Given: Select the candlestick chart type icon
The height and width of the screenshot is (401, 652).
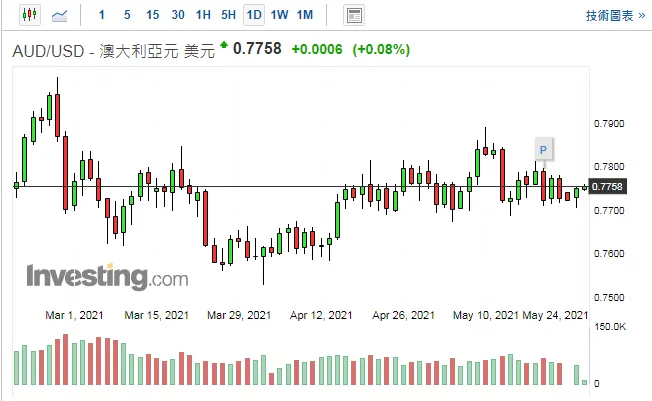Looking at the screenshot, I should pos(30,15).
